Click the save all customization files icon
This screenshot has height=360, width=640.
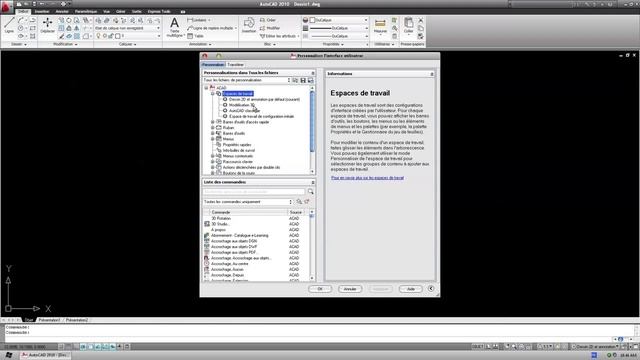(x=311, y=80)
